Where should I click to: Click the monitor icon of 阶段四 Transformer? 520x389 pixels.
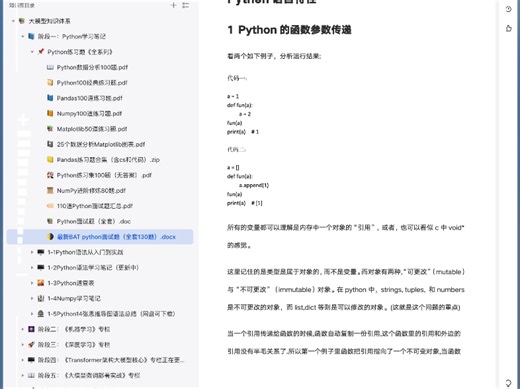[31, 360]
